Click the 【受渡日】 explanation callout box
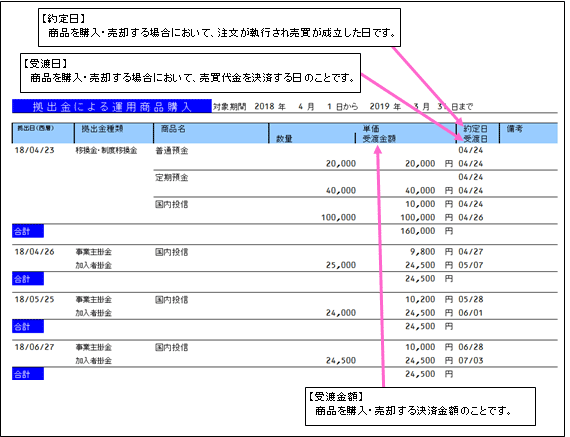The width and height of the screenshot is (570, 437). (x=190, y=73)
